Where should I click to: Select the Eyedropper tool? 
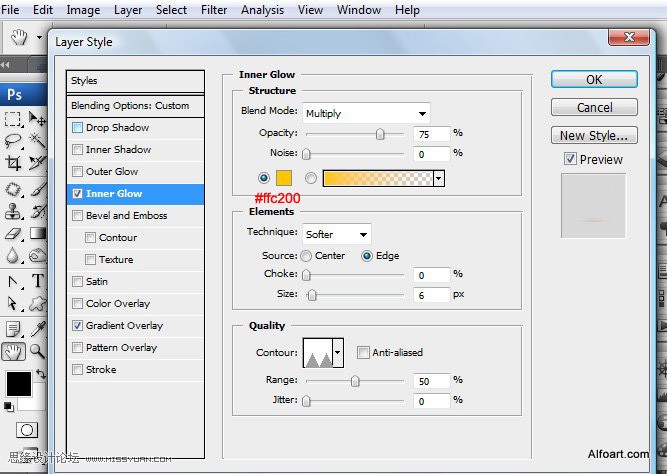click(37, 329)
